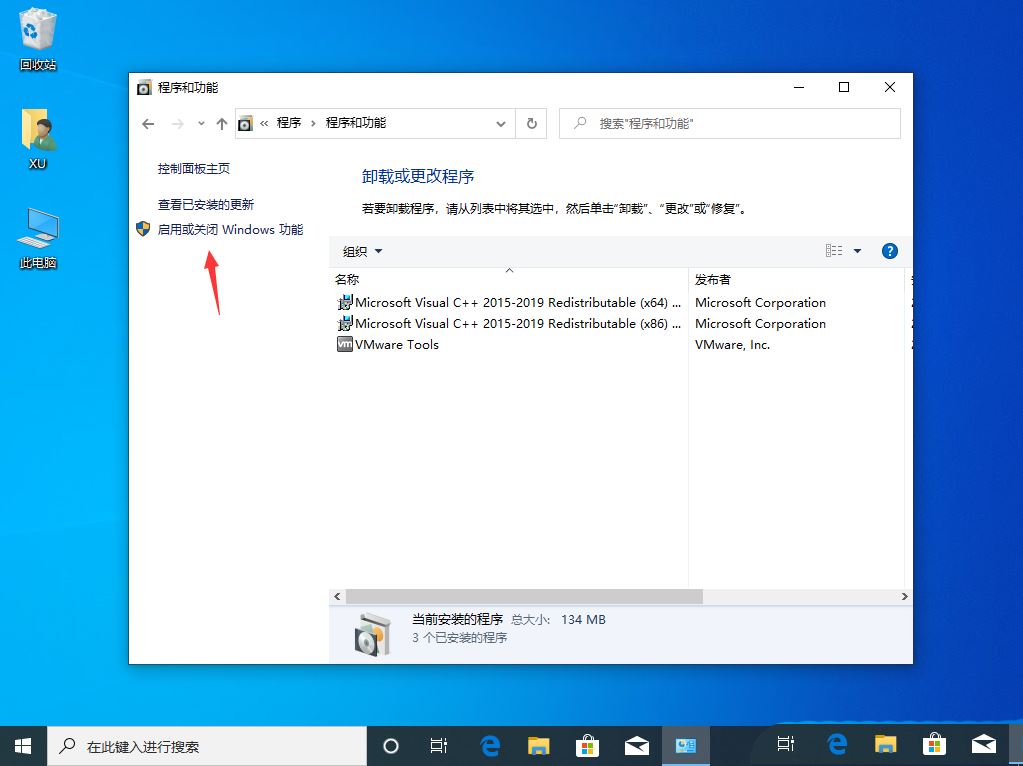Click the back arrow navigation icon
Image resolution: width=1023 pixels, height=766 pixels.
(x=147, y=122)
